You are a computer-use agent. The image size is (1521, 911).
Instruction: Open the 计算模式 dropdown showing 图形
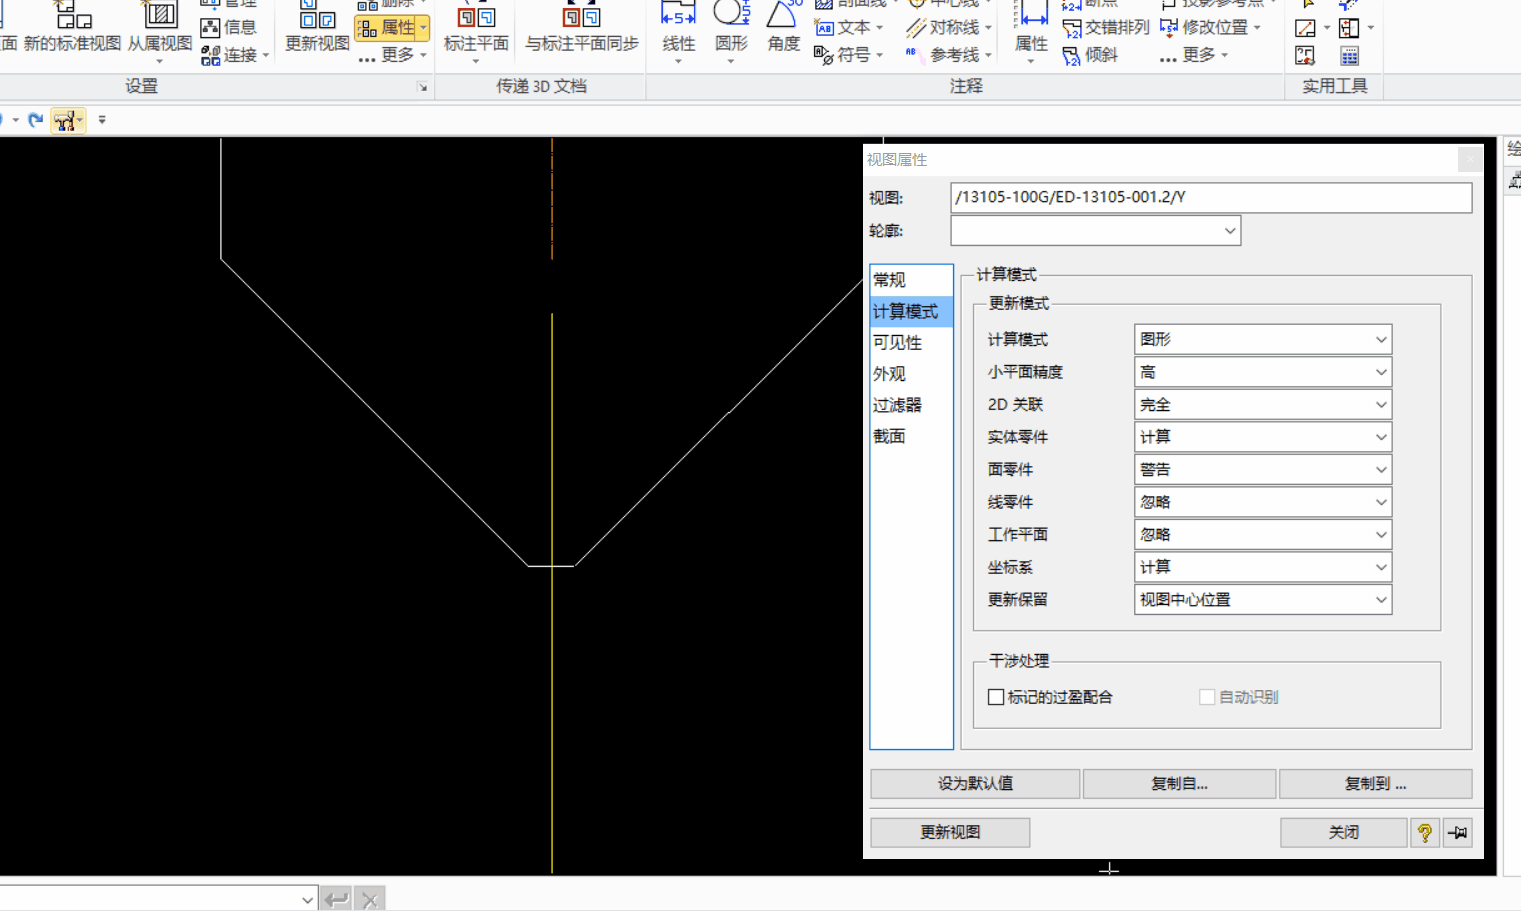pos(1263,339)
